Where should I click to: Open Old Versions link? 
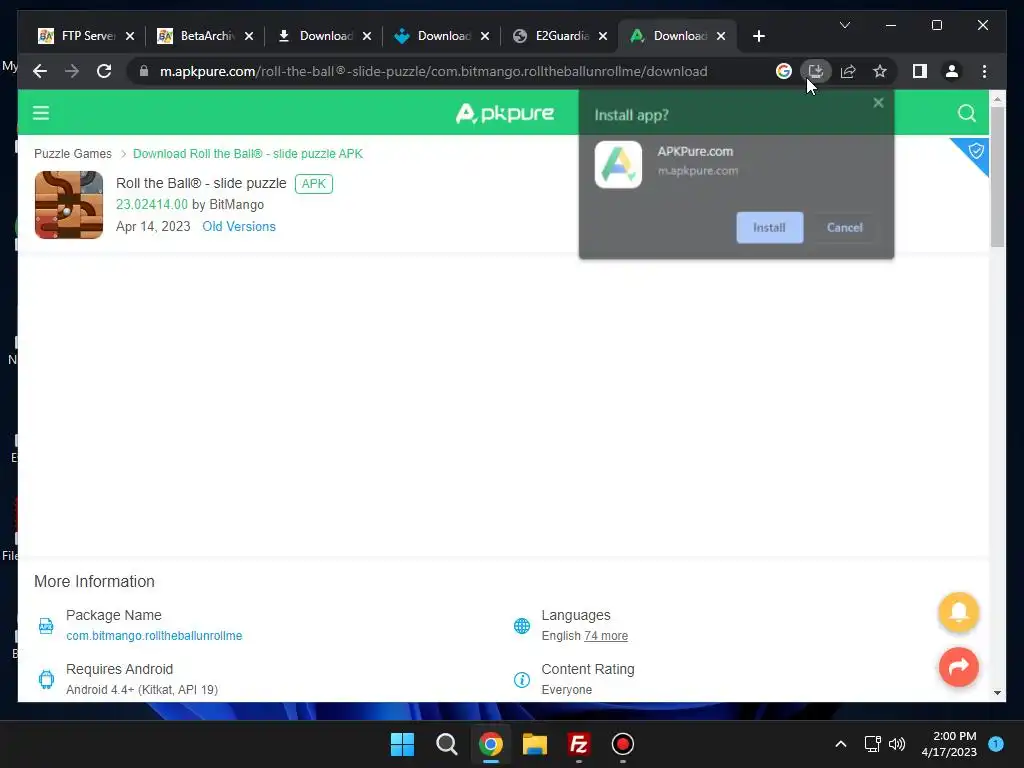[x=239, y=227]
